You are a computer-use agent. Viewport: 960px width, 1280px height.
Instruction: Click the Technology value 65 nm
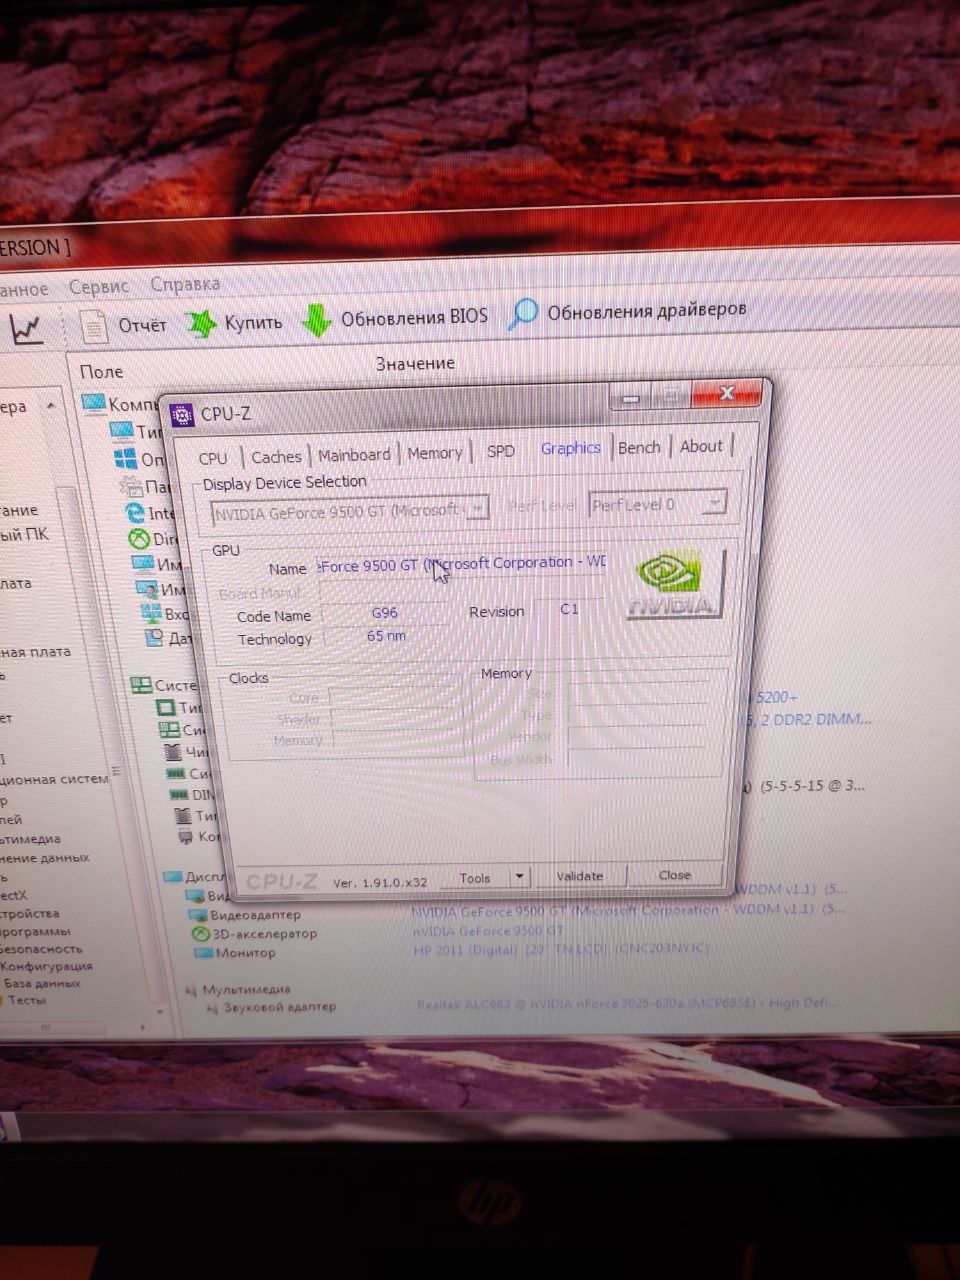pyautogui.click(x=386, y=636)
